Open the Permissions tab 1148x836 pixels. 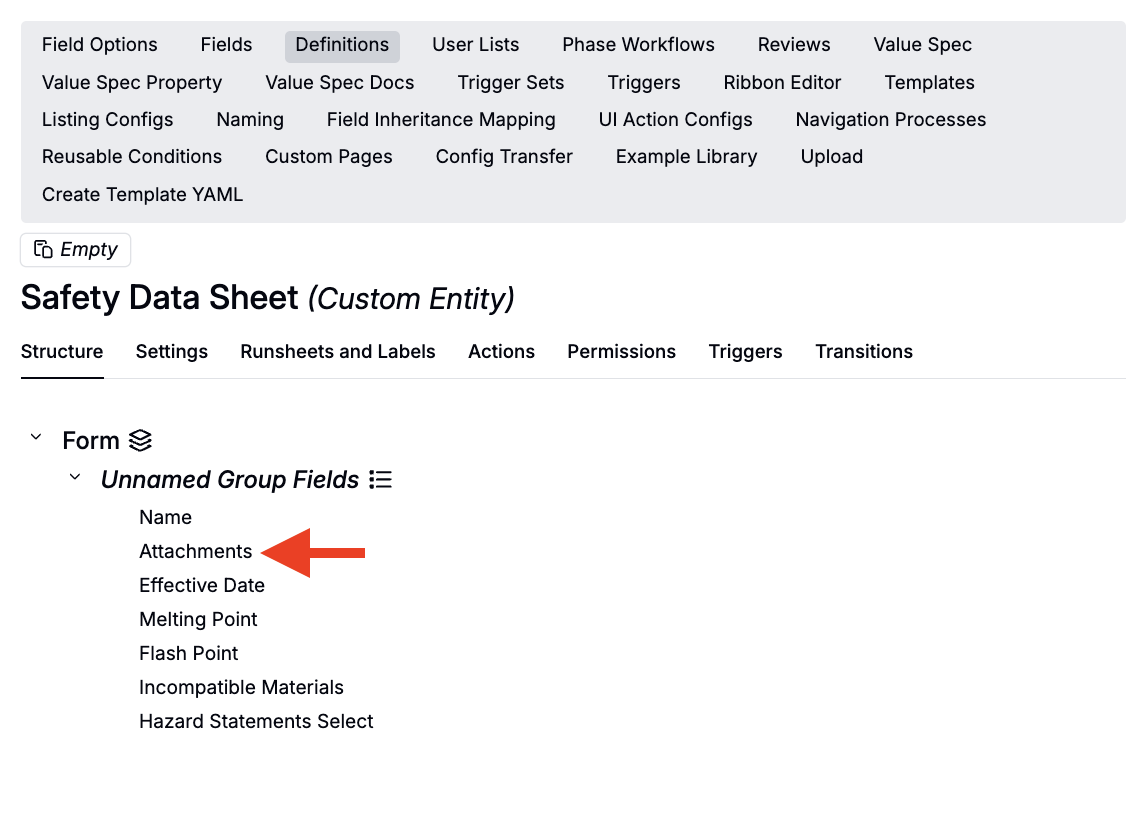coord(621,351)
